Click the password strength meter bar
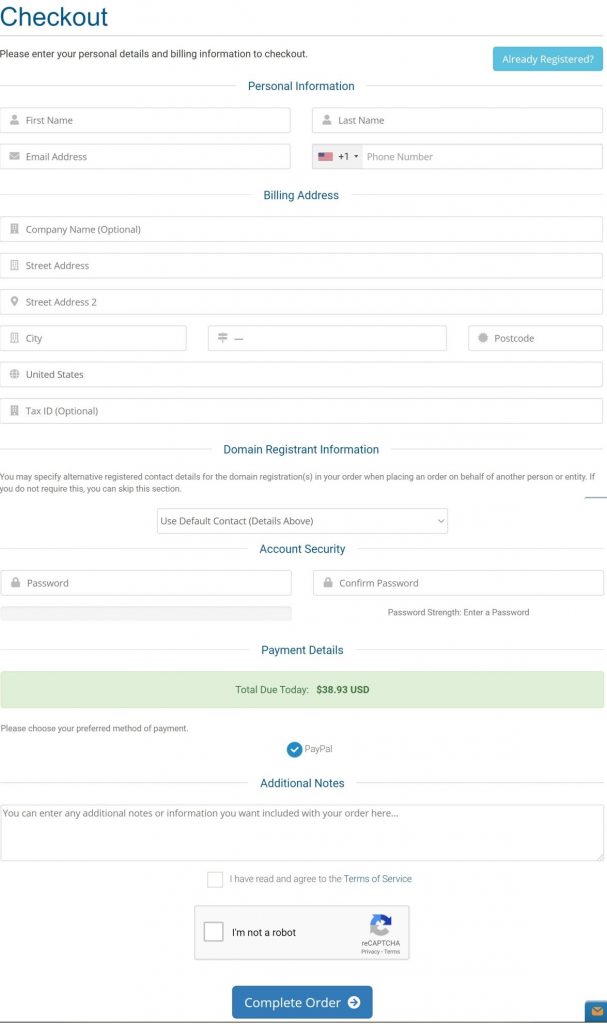The image size is (607, 1024). pyautogui.click(x=146, y=613)
